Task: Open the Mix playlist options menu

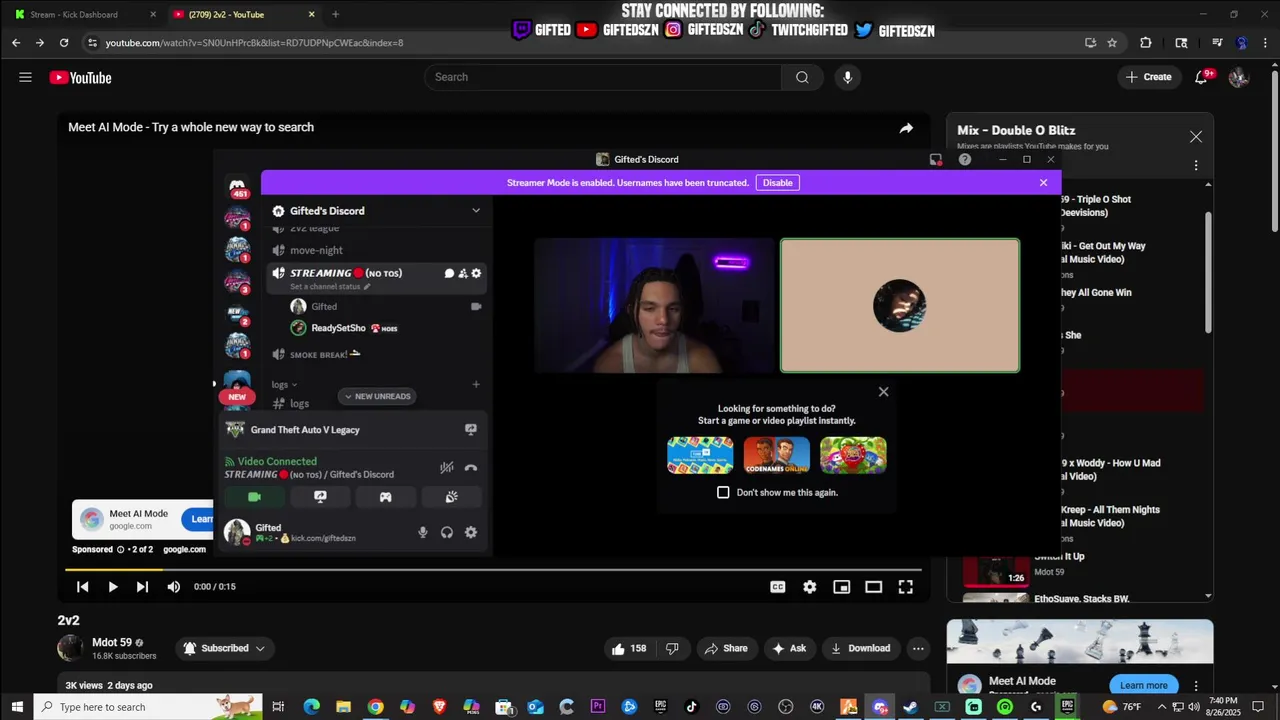Action: click(1196, 166)
